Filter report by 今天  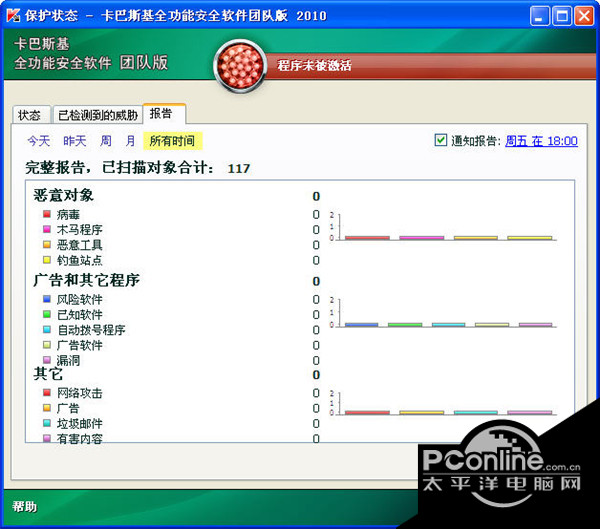click(x=39, y=140)
